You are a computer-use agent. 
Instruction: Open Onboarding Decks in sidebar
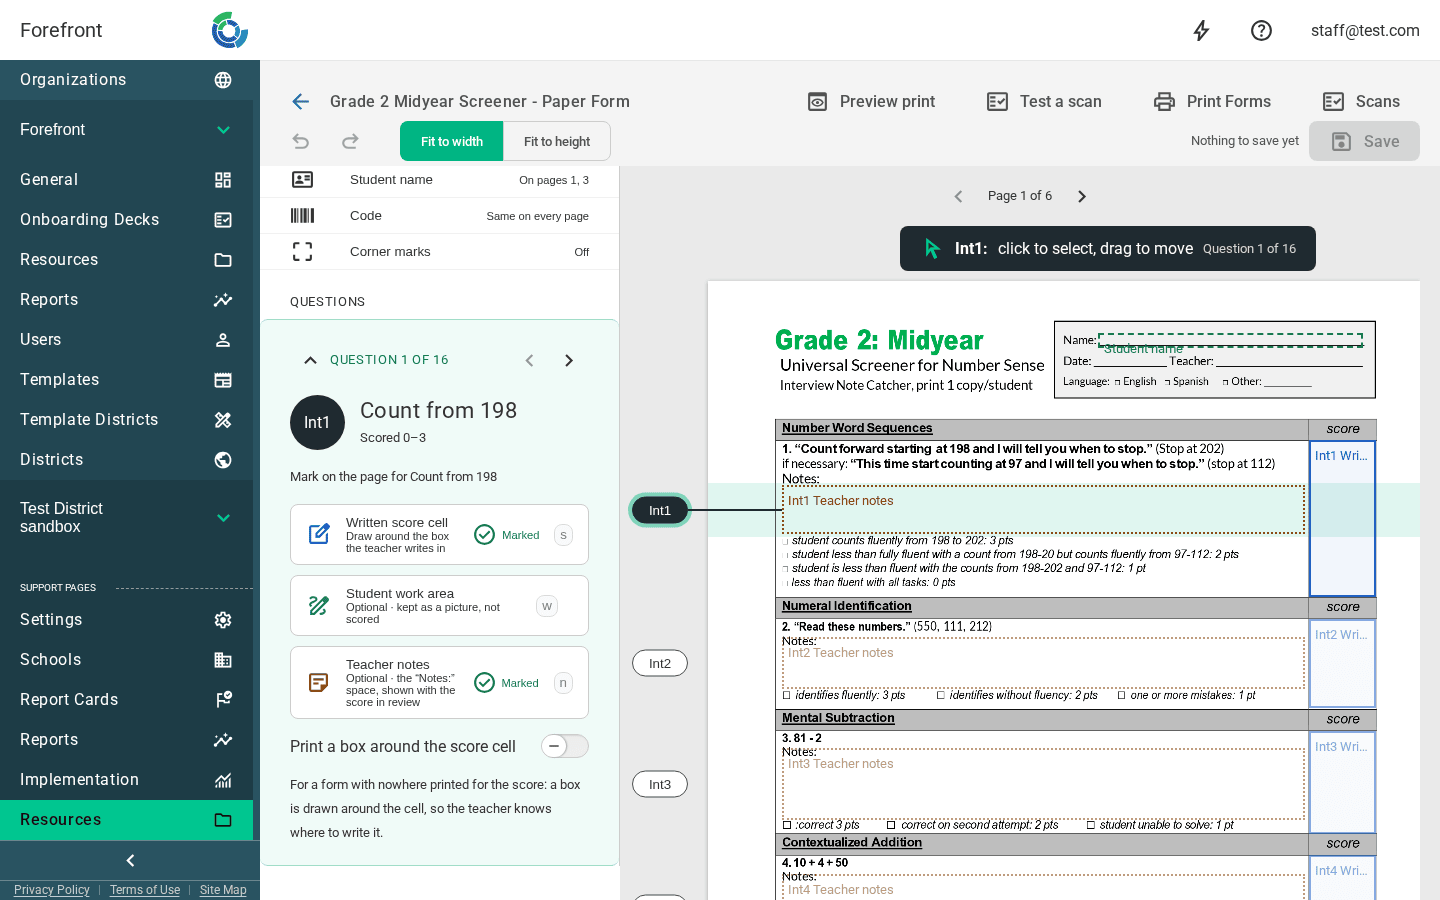point(126,220)
